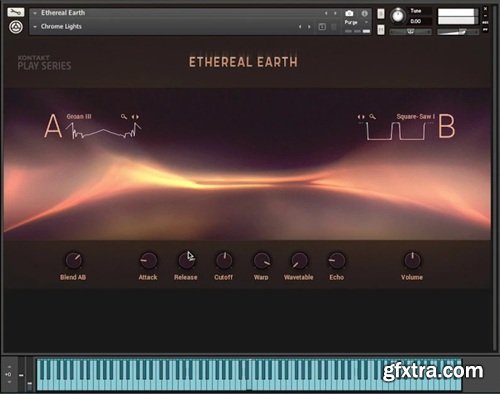The width and height of the screenshot is (500, 394).
Task: Click the pitch bend wheel beside the keyboard
Action: [21, 375]
